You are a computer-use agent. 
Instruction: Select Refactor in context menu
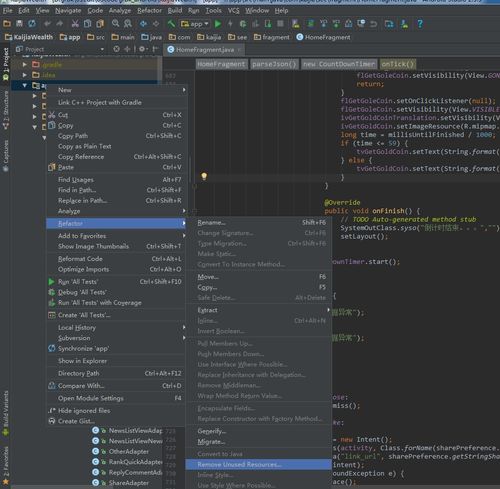click(117, 223)
